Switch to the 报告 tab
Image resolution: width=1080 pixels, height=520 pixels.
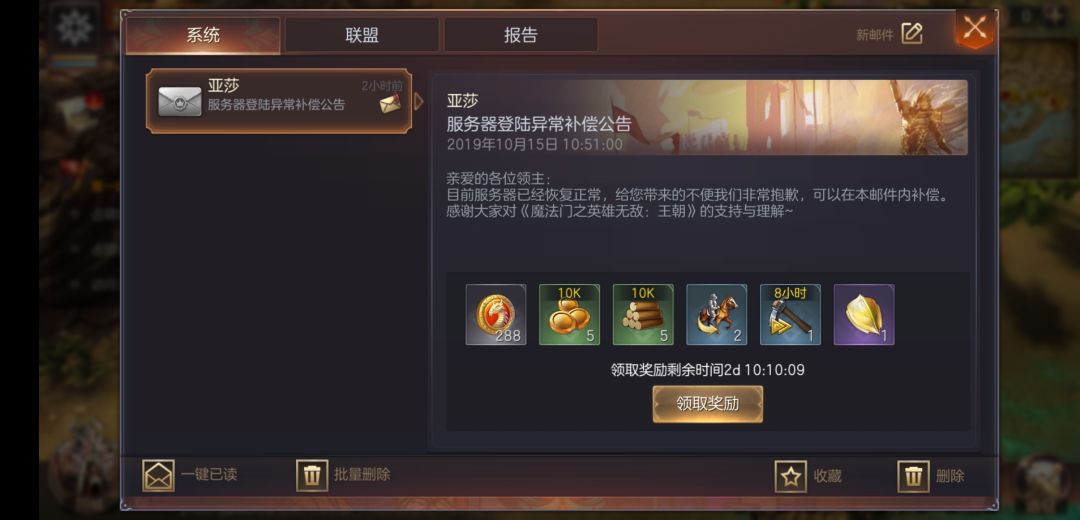[x=521, y=35]
